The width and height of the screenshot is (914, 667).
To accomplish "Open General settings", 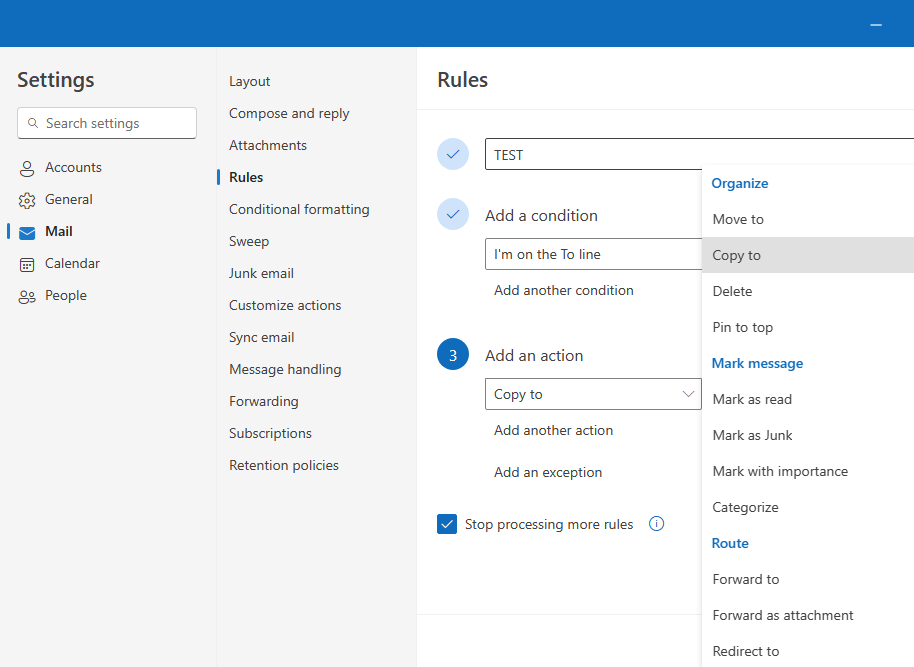I will pyautogui.click(x=69, y=199).
